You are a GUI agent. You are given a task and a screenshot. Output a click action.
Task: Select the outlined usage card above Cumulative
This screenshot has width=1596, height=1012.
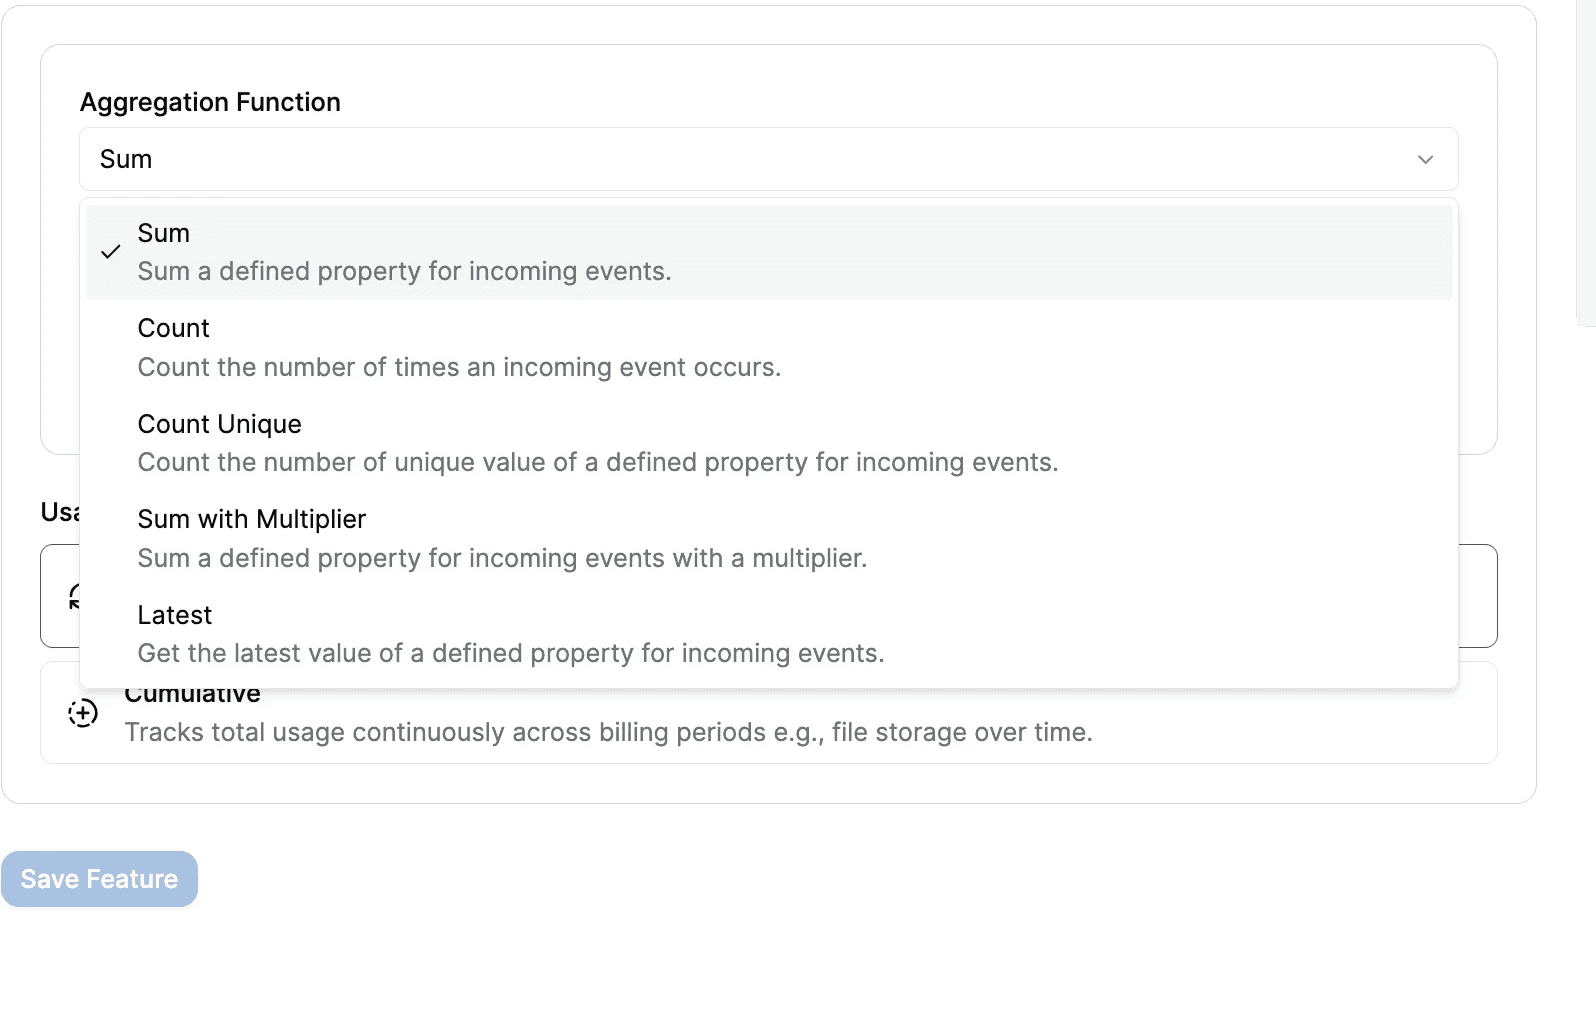tap(1477, 596)
